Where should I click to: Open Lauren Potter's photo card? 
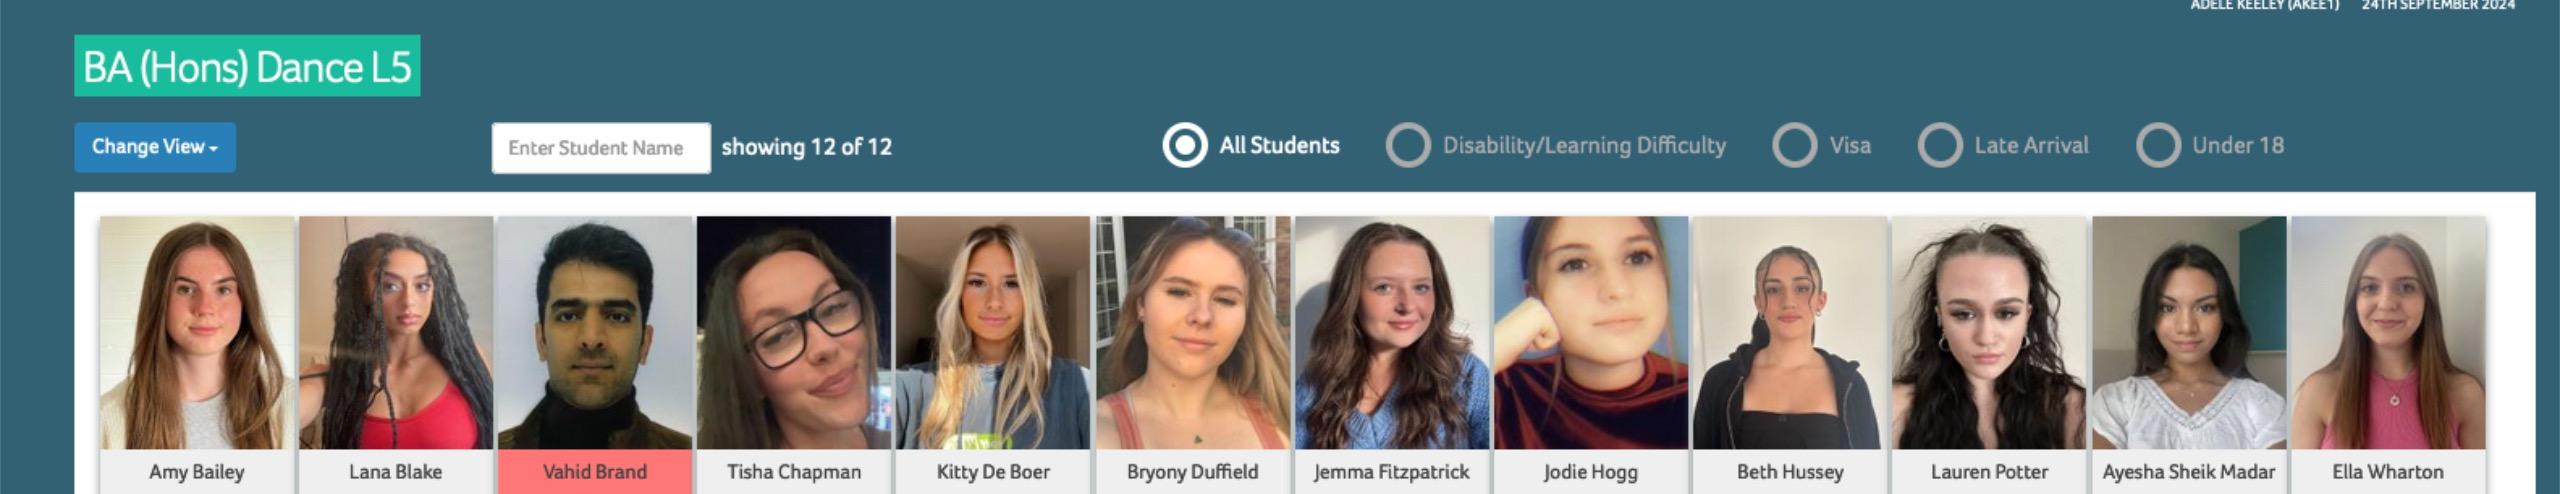pos(1990,333)
